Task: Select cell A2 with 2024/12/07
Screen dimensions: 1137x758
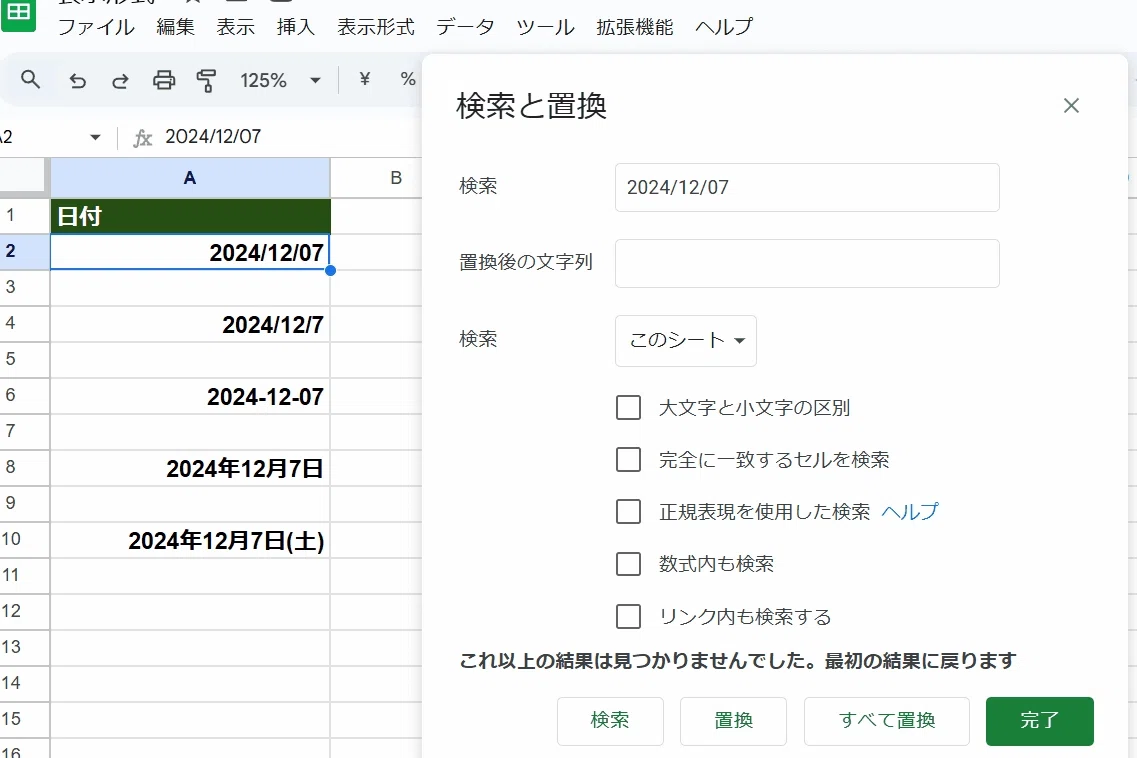Action: tap(190, 252)
